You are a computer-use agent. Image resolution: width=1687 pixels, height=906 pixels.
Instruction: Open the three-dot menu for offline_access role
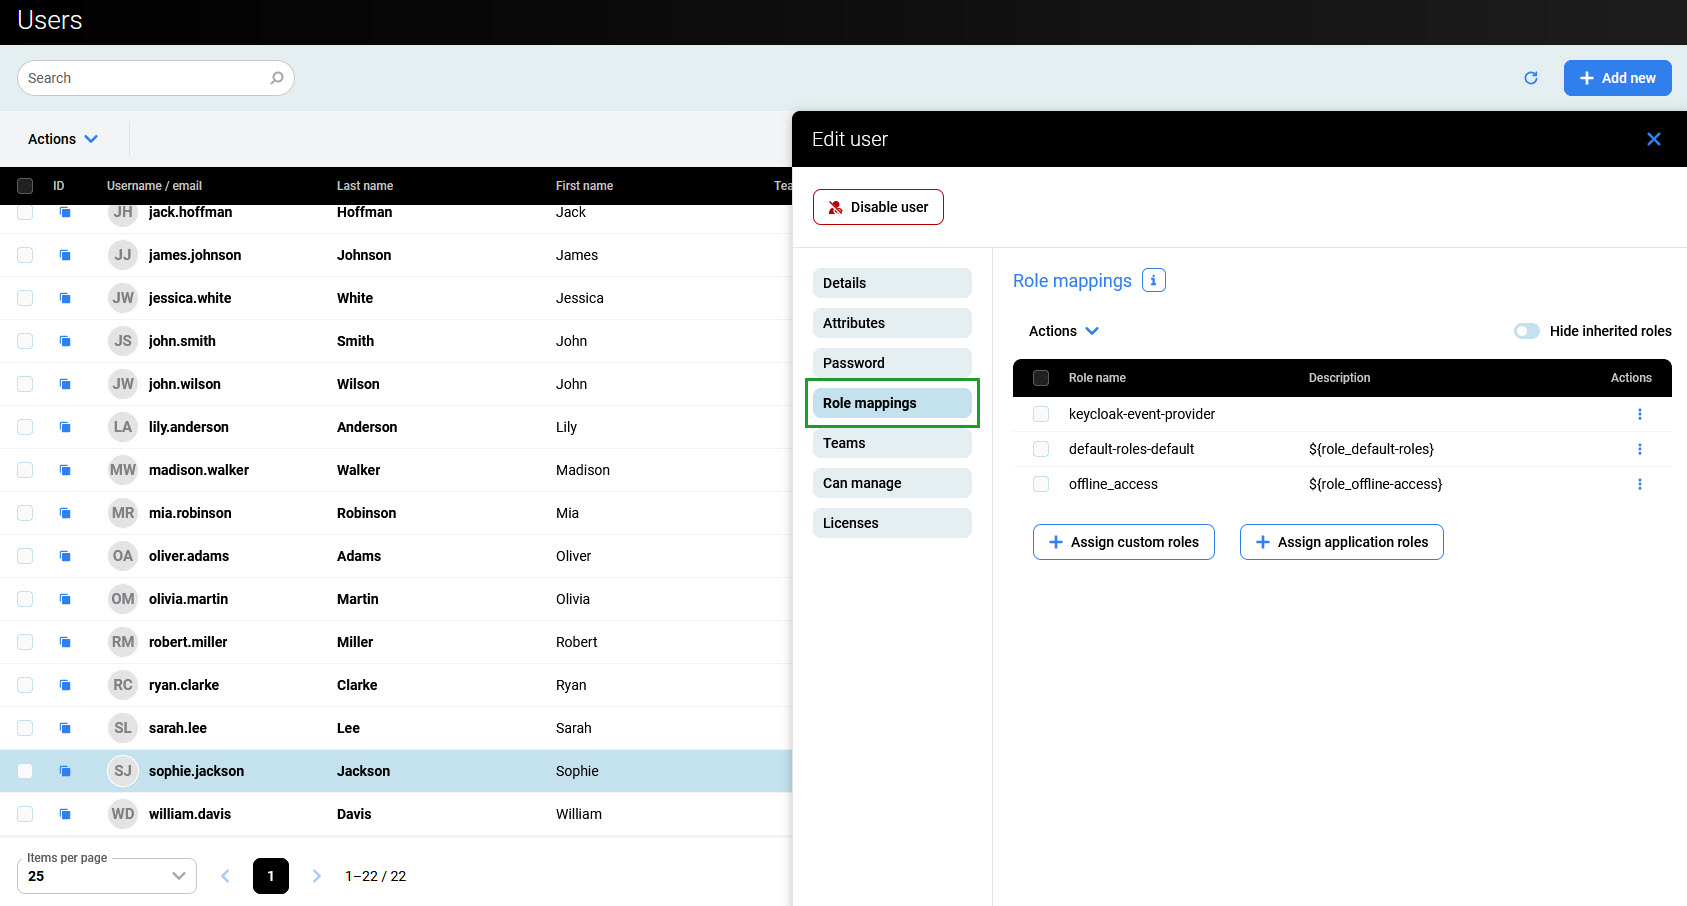point(1639,484)
